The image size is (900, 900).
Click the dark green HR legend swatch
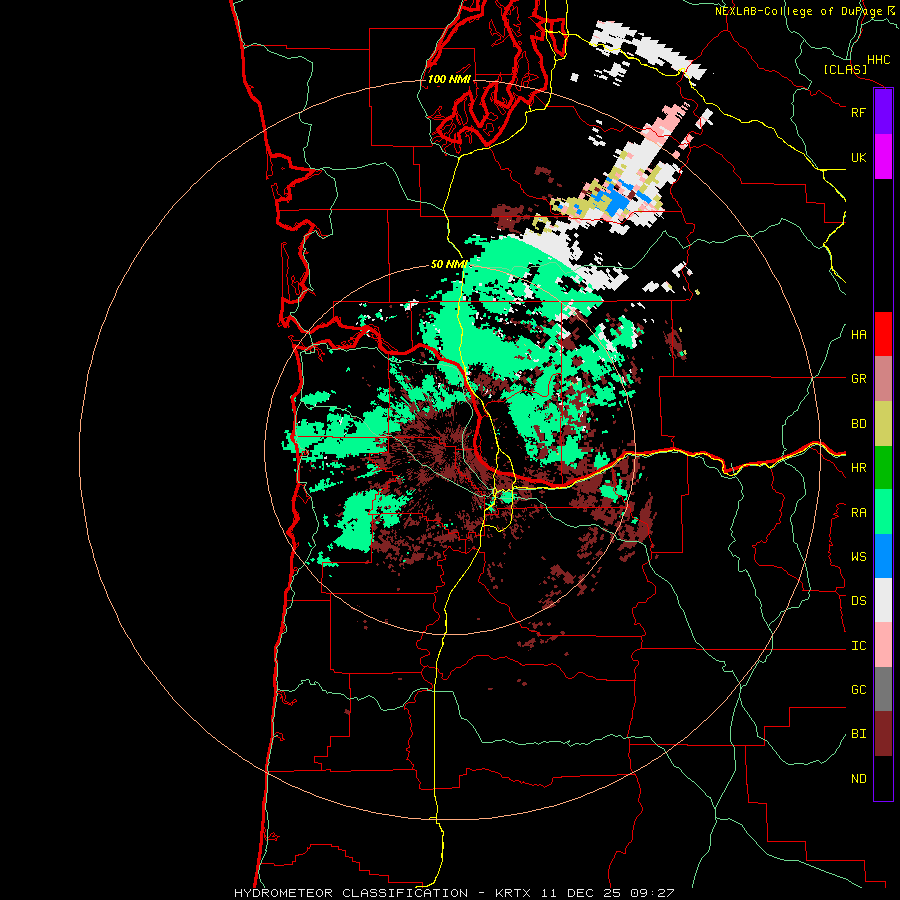pyautogui.click(x=883, y=468)
